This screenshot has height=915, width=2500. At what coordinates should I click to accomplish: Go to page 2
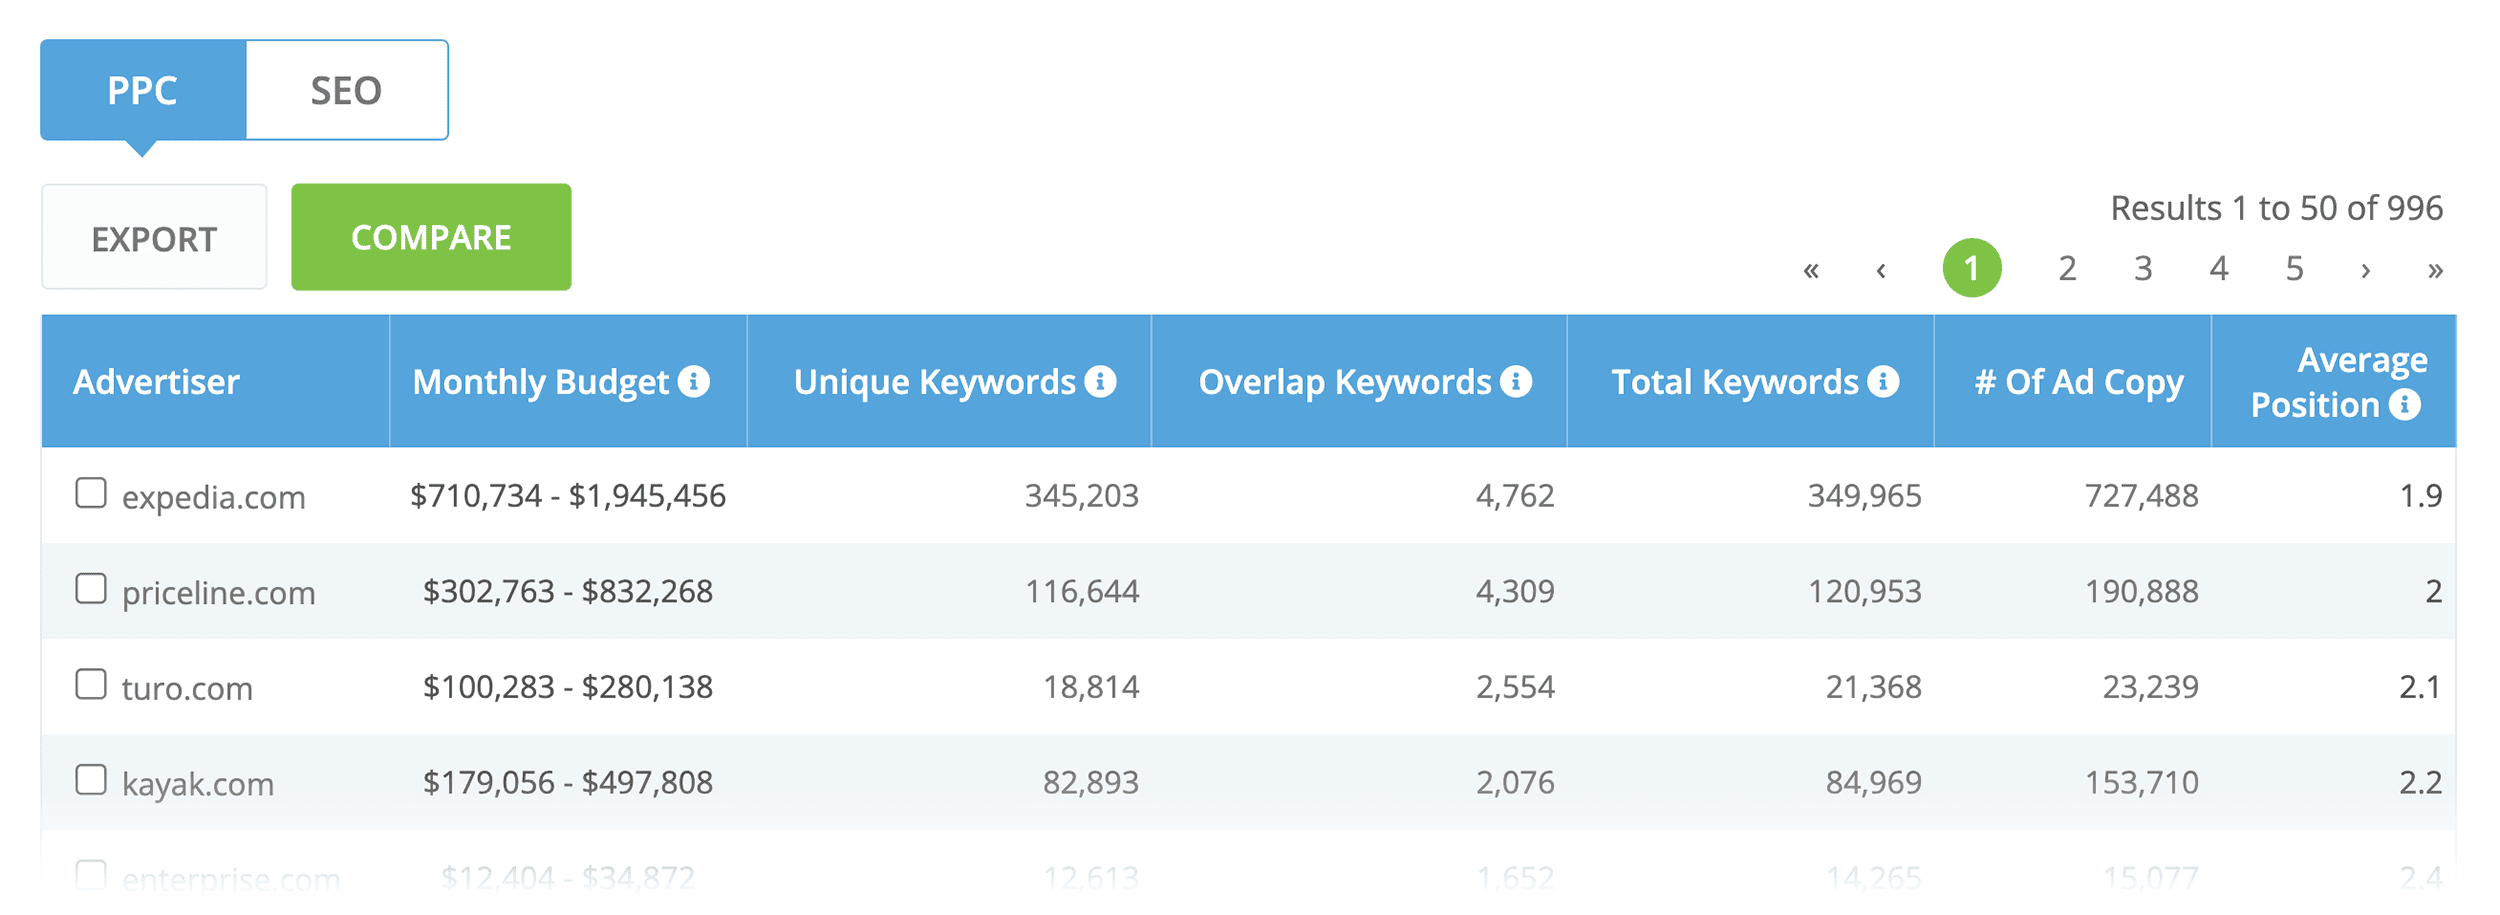click(x=2068, y=268)
